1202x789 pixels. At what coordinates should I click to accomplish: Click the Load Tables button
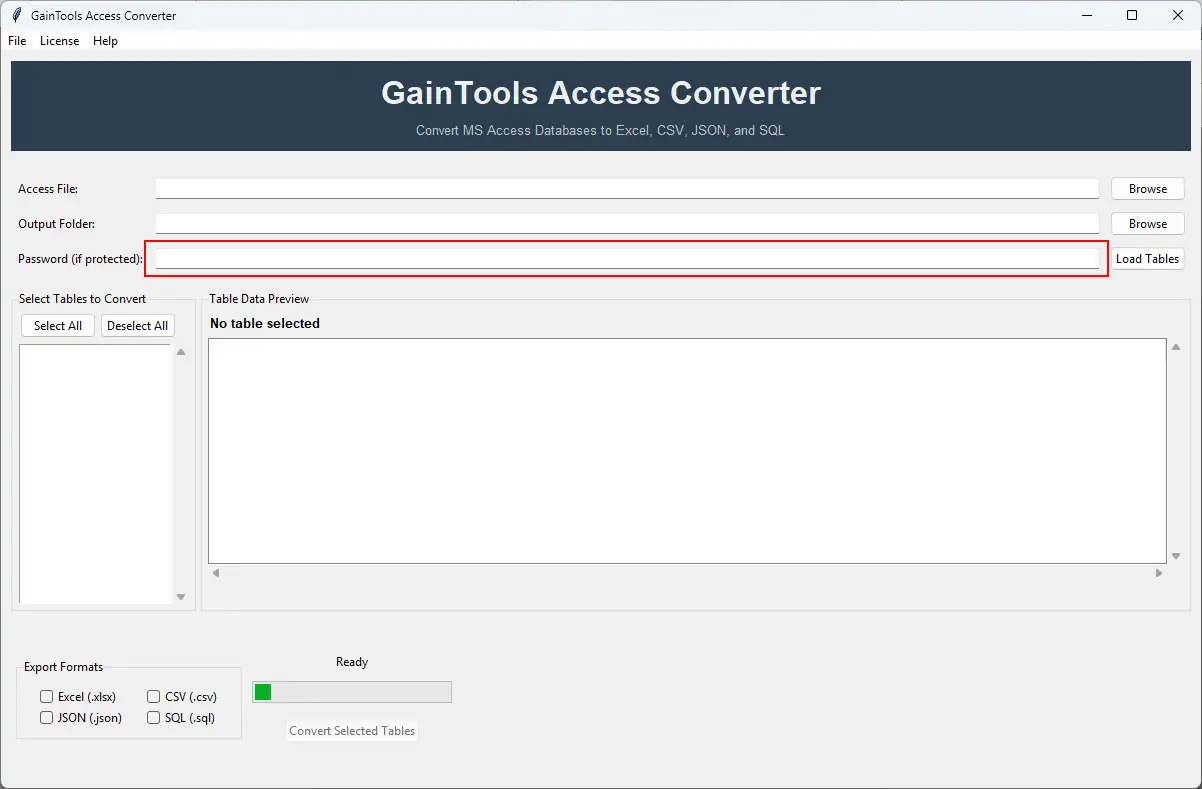[1147, 259]
